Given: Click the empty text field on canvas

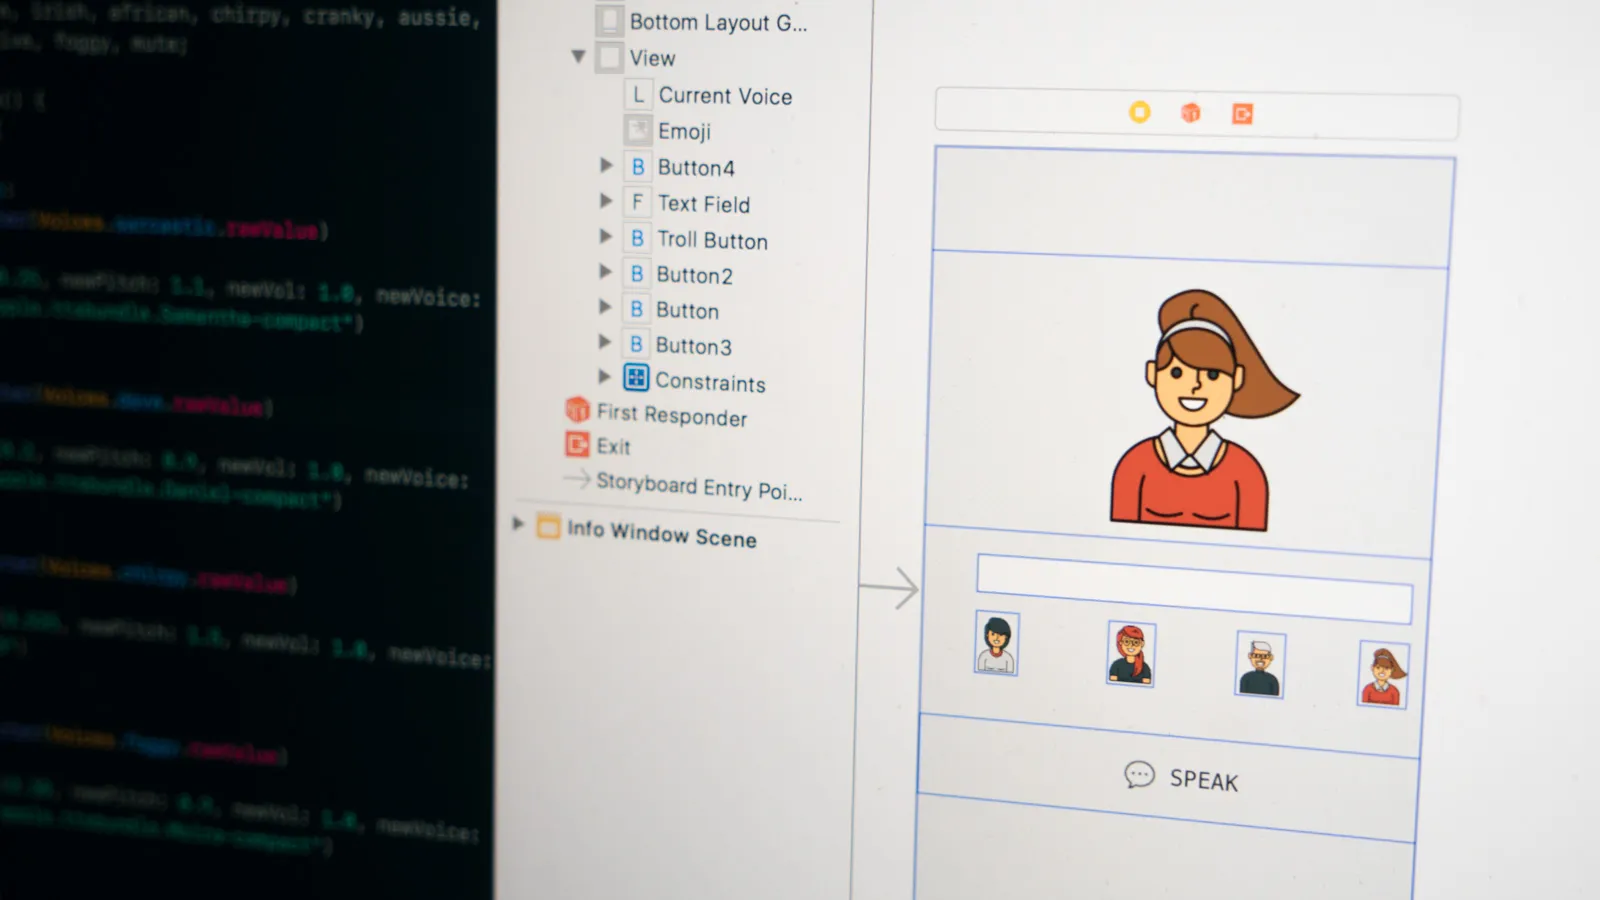Looking at the screenshot, I should pyautogui.click(x=1194, y=588).
